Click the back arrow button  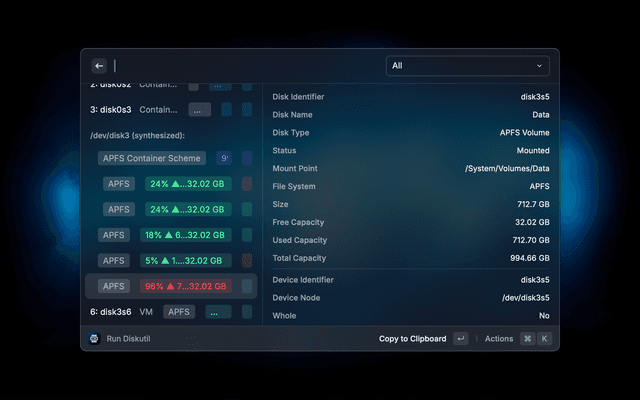(x=99, y=66)
